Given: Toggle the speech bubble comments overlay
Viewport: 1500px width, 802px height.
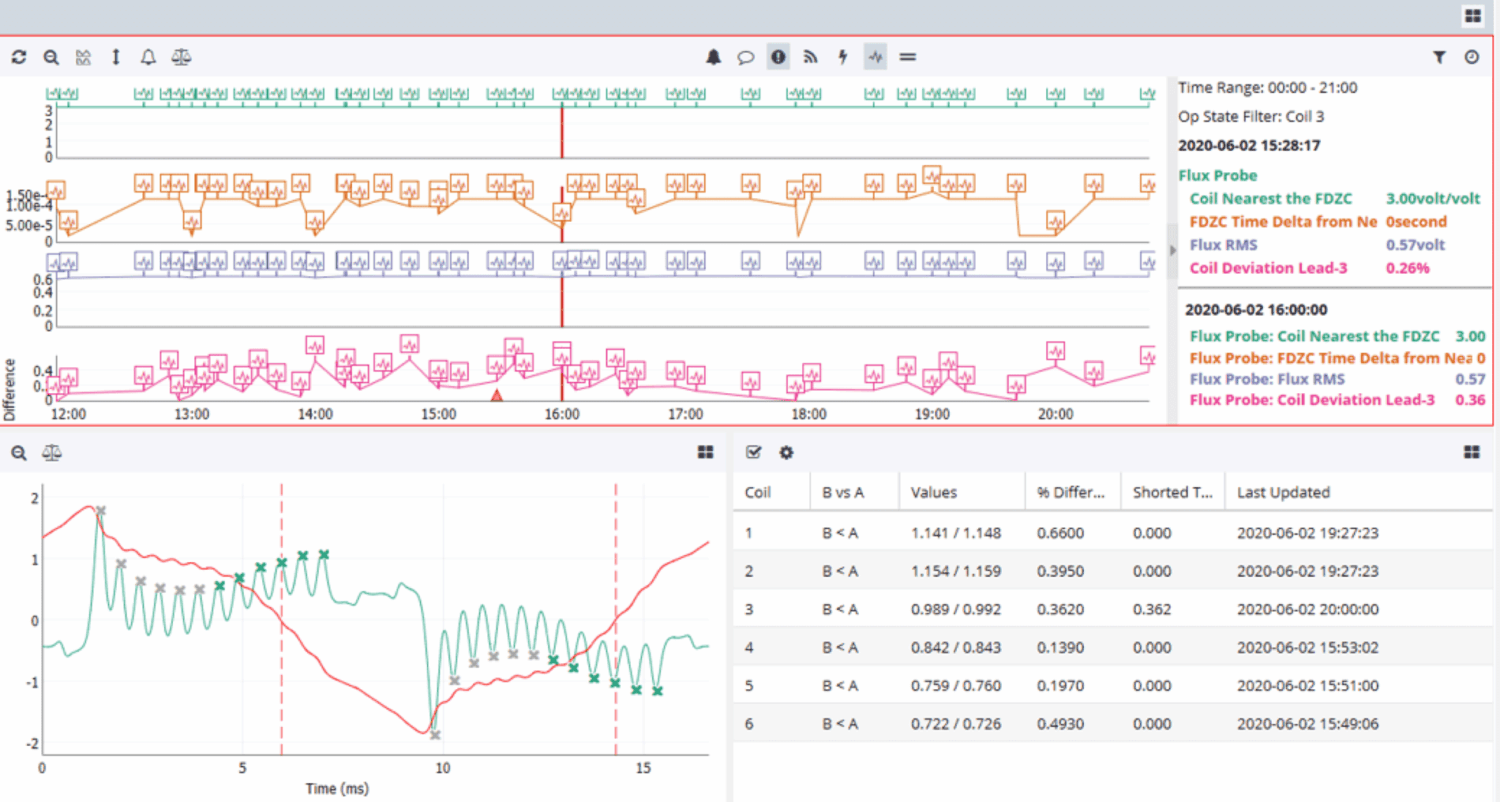Looking at the screenshot, I should click(x=745, y=57).
